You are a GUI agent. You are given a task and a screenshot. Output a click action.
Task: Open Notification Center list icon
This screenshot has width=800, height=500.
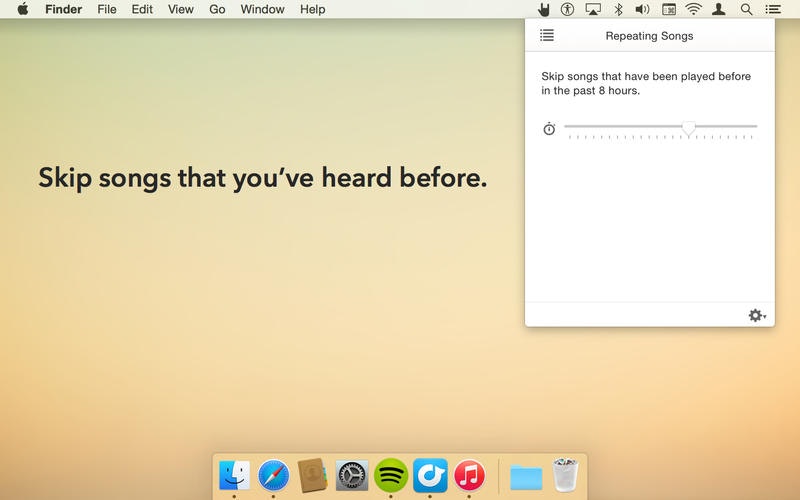(773, 9)
